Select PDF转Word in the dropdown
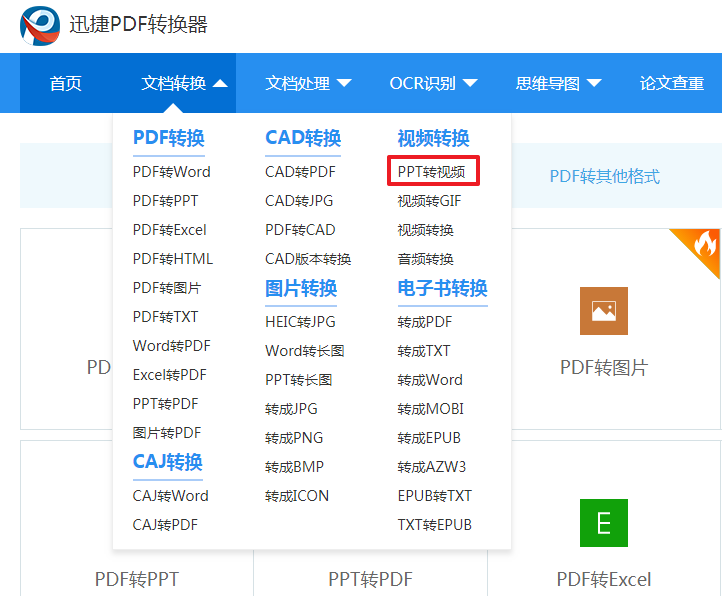The width and height of the screenshot is (722, 596). (171, 172)
